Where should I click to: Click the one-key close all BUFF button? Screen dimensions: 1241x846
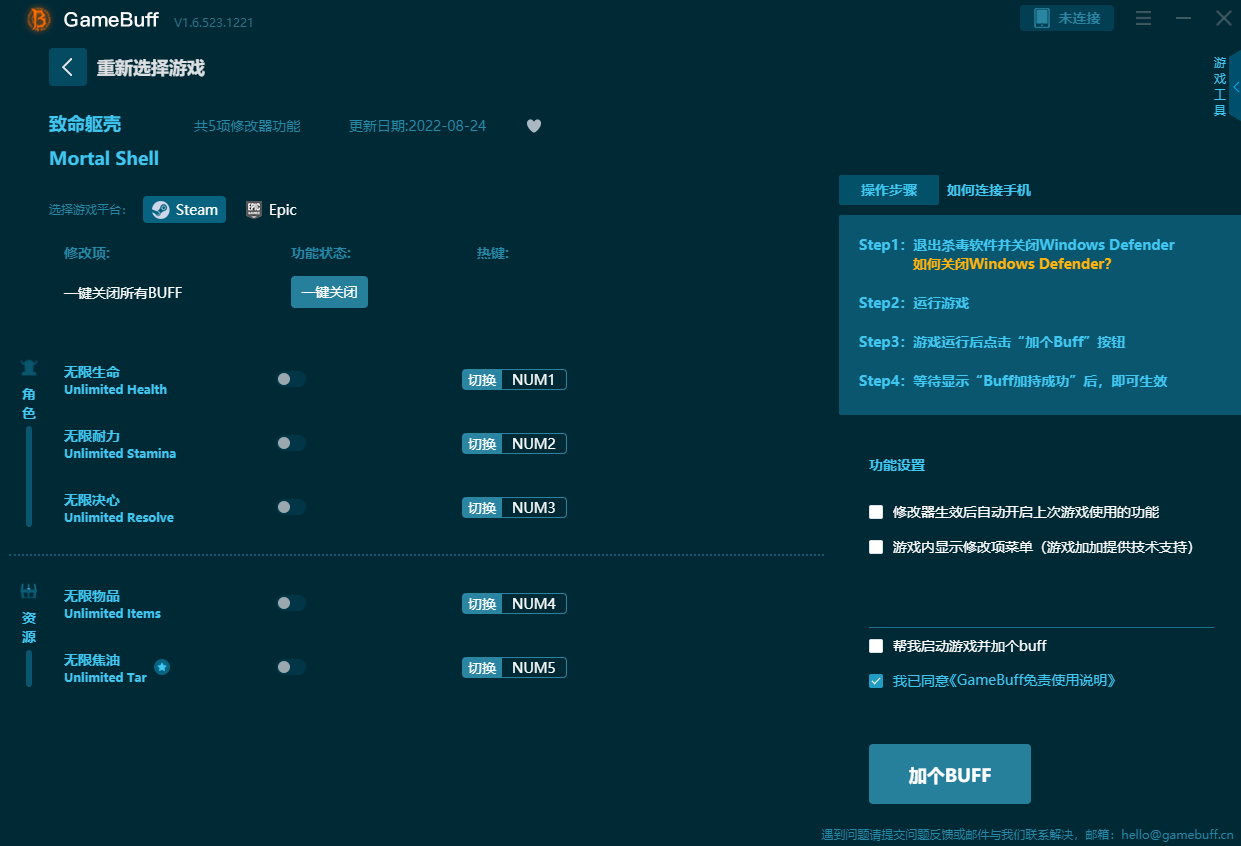(329, 292)
